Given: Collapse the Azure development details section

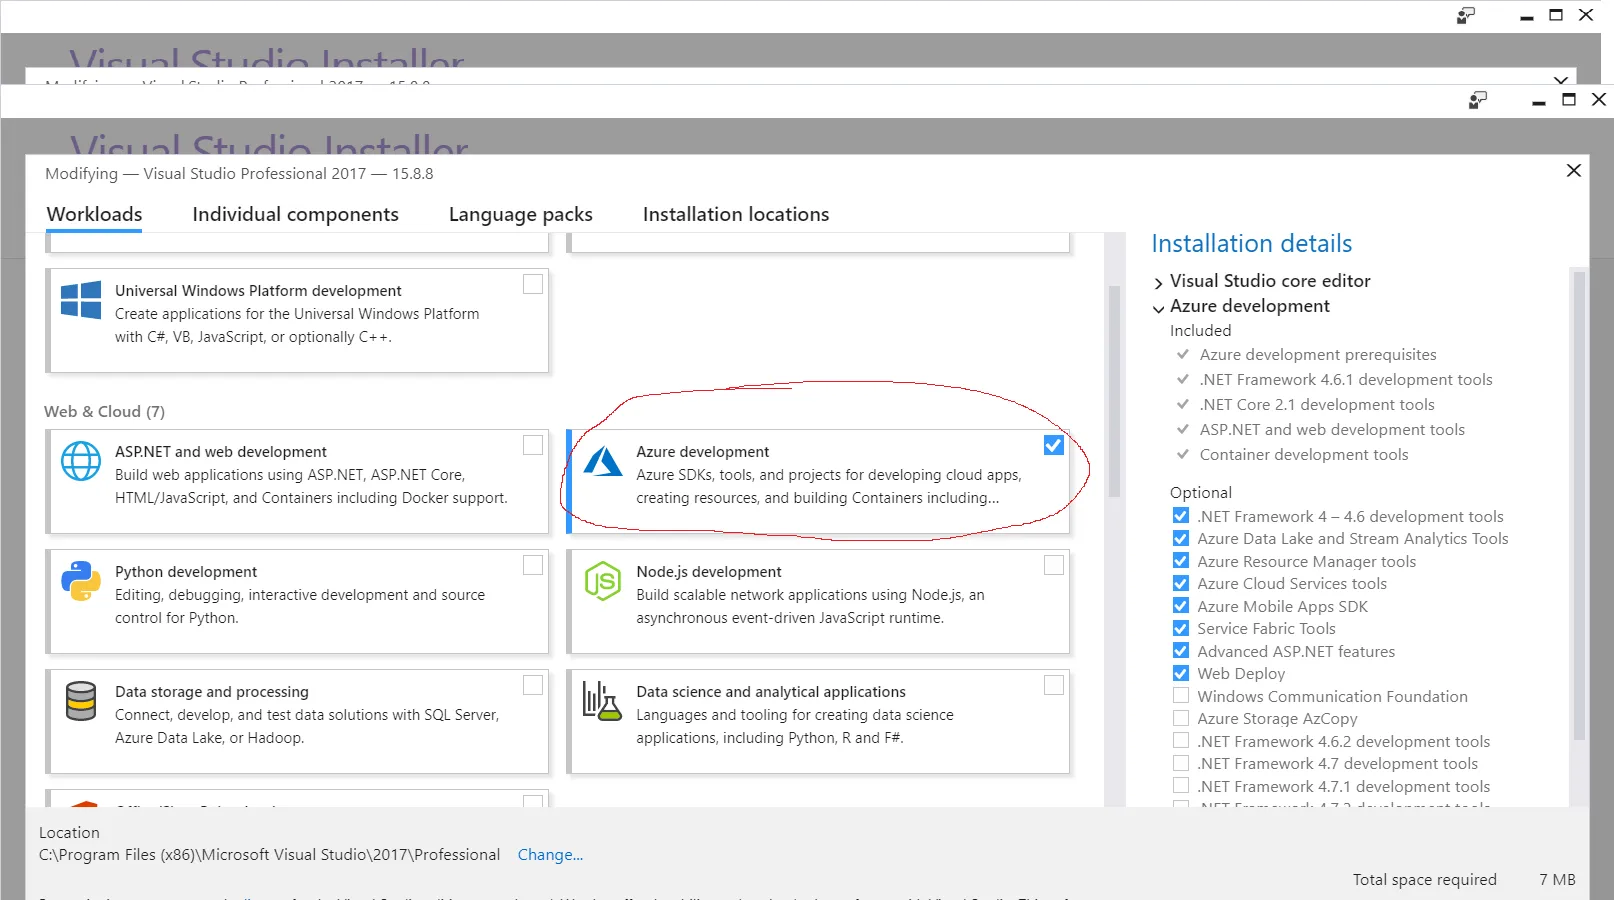Looking at the screenshot, I should tap(1159, 308).
